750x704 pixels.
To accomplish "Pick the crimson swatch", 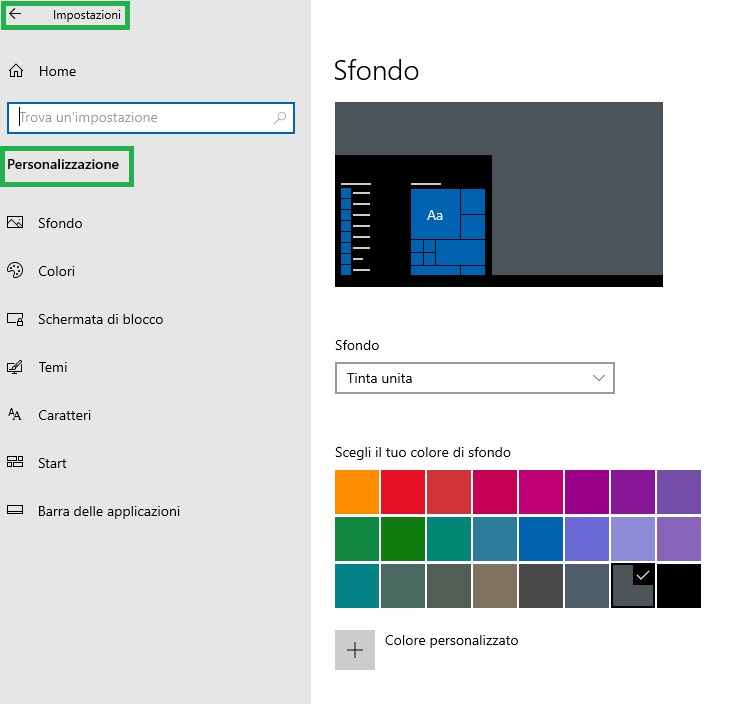I will [x=495, y=492].
